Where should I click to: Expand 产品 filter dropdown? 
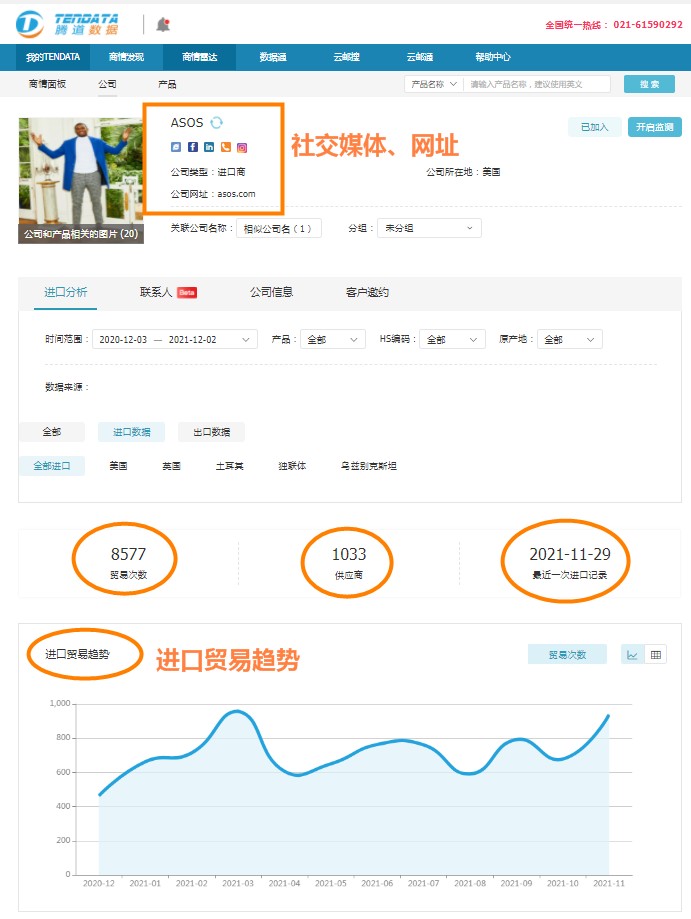pos(333,339)
